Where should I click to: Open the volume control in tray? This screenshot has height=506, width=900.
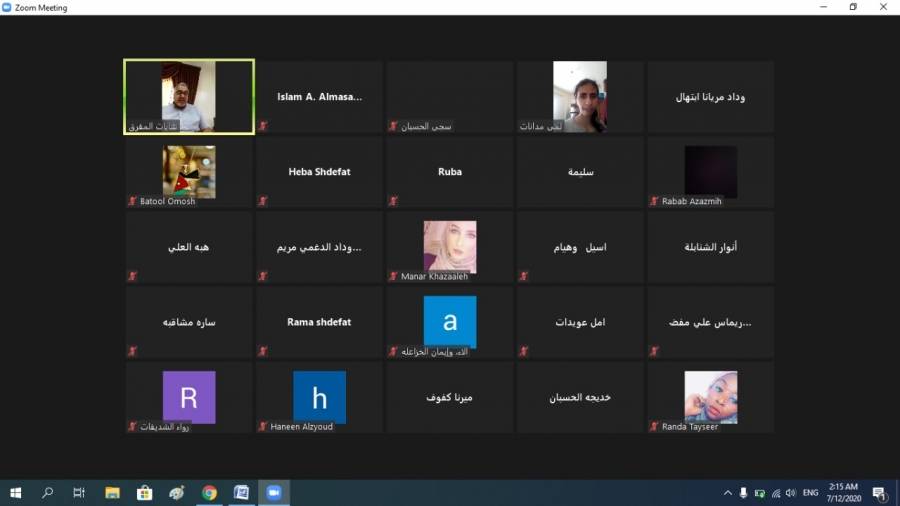(x=791, y=493)
